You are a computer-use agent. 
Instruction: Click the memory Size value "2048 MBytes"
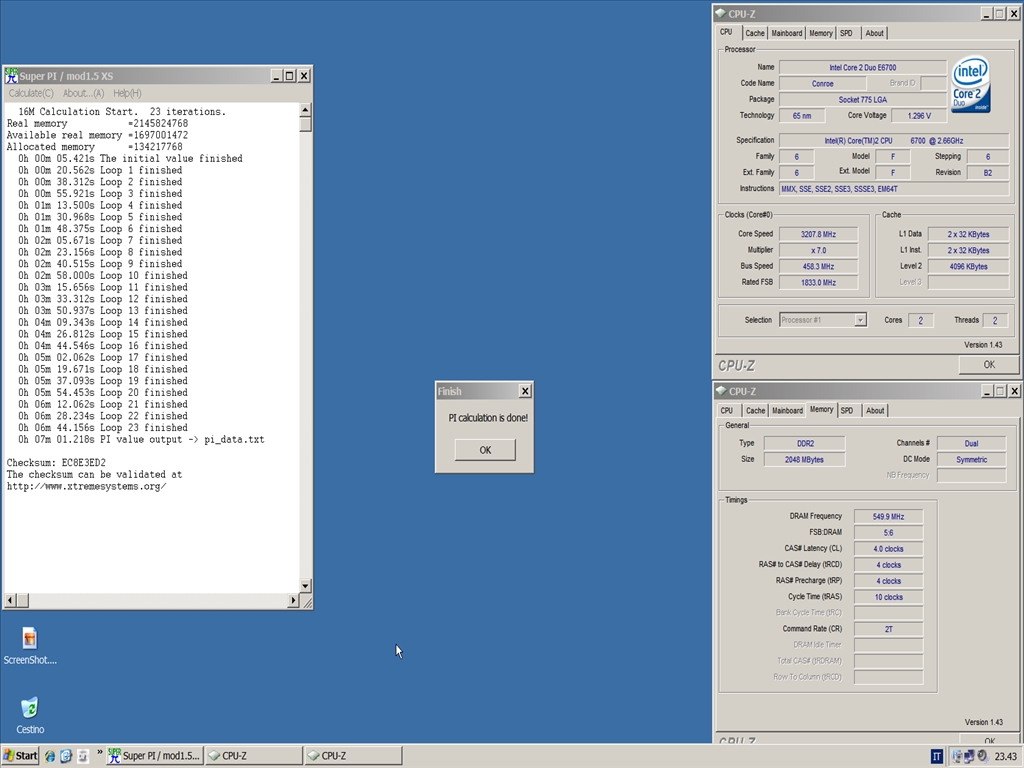(x=805, y=460)
